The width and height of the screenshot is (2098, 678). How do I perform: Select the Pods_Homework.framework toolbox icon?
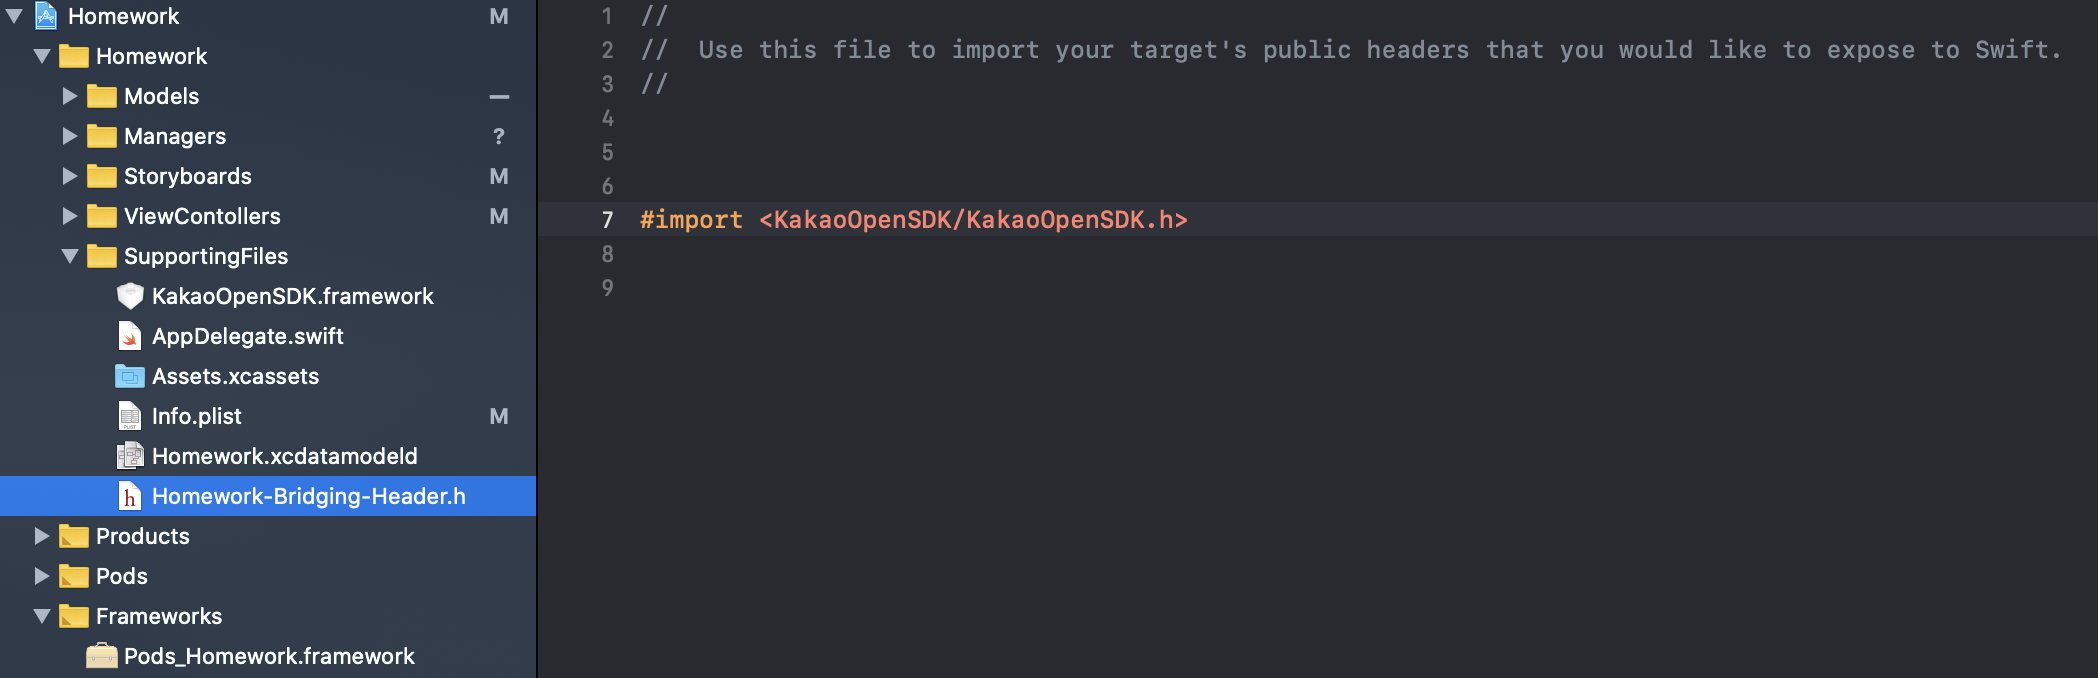pos(101,656)
